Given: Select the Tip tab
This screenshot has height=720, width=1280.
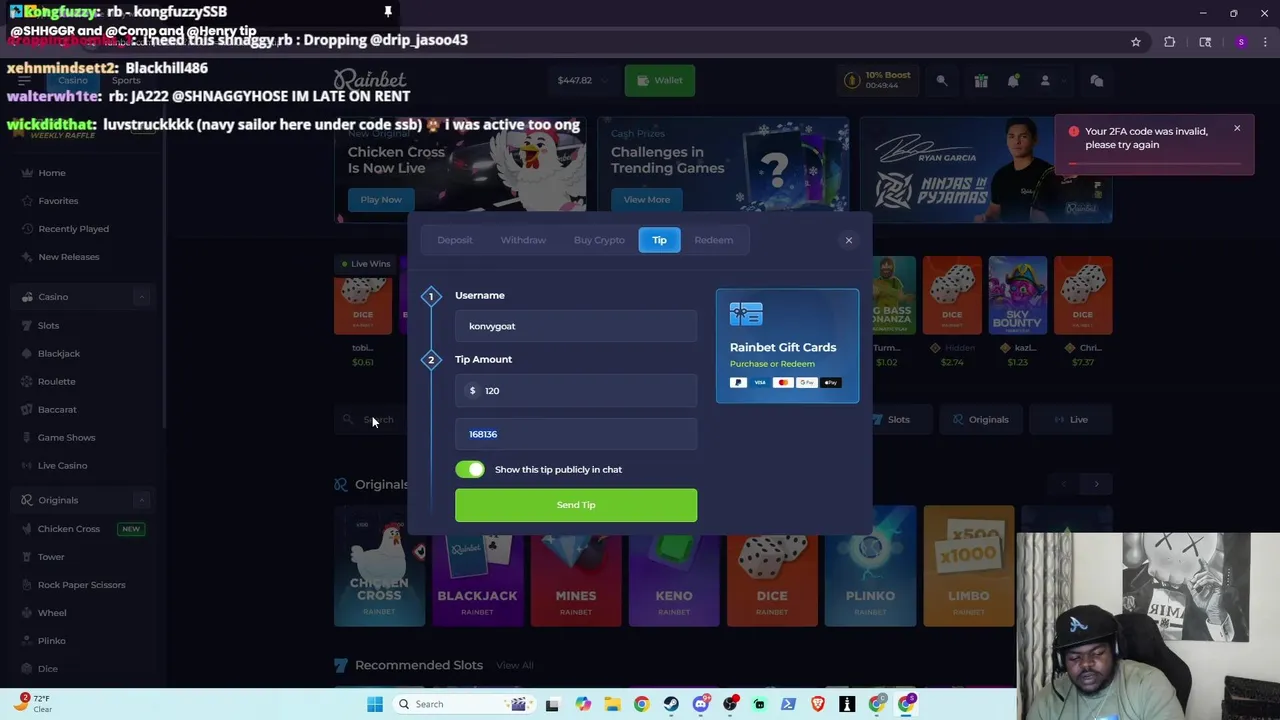Looking at the screenshot, I should 660,240.
